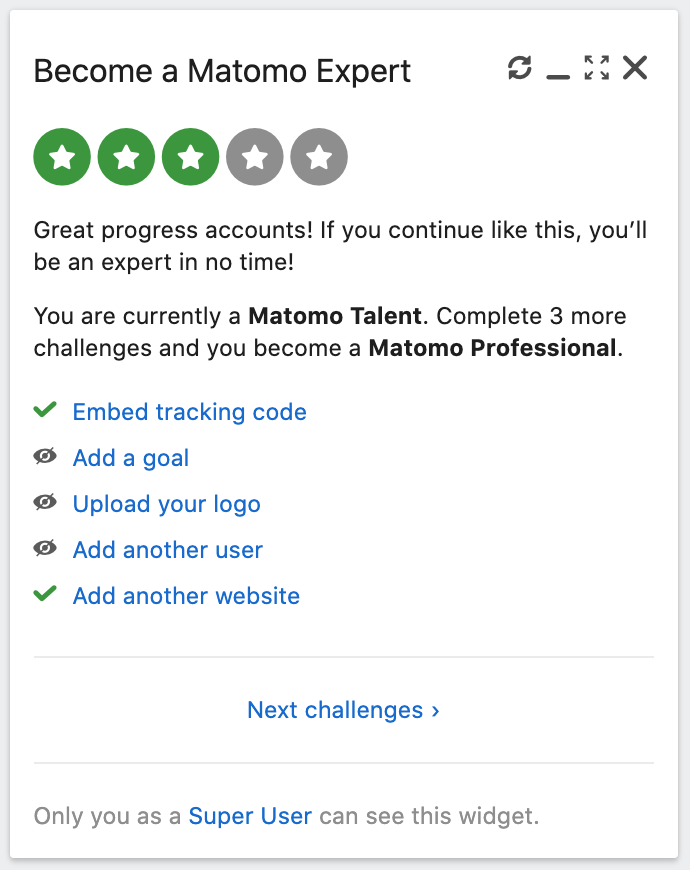This screenshot has height=870, width=690.
Task: Open the Embed tracking code challenge
Action: [189, 411]
